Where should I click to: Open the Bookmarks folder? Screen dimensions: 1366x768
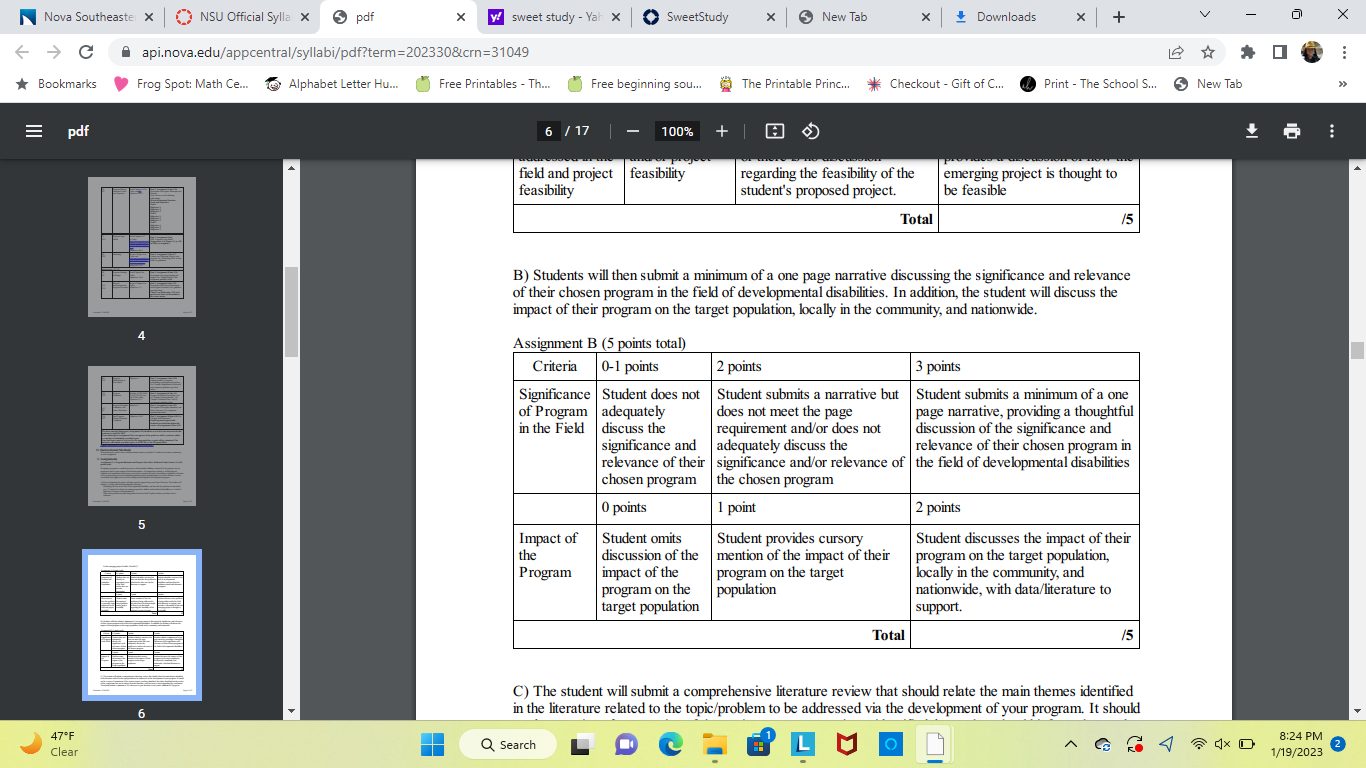[x=56, y=84]
